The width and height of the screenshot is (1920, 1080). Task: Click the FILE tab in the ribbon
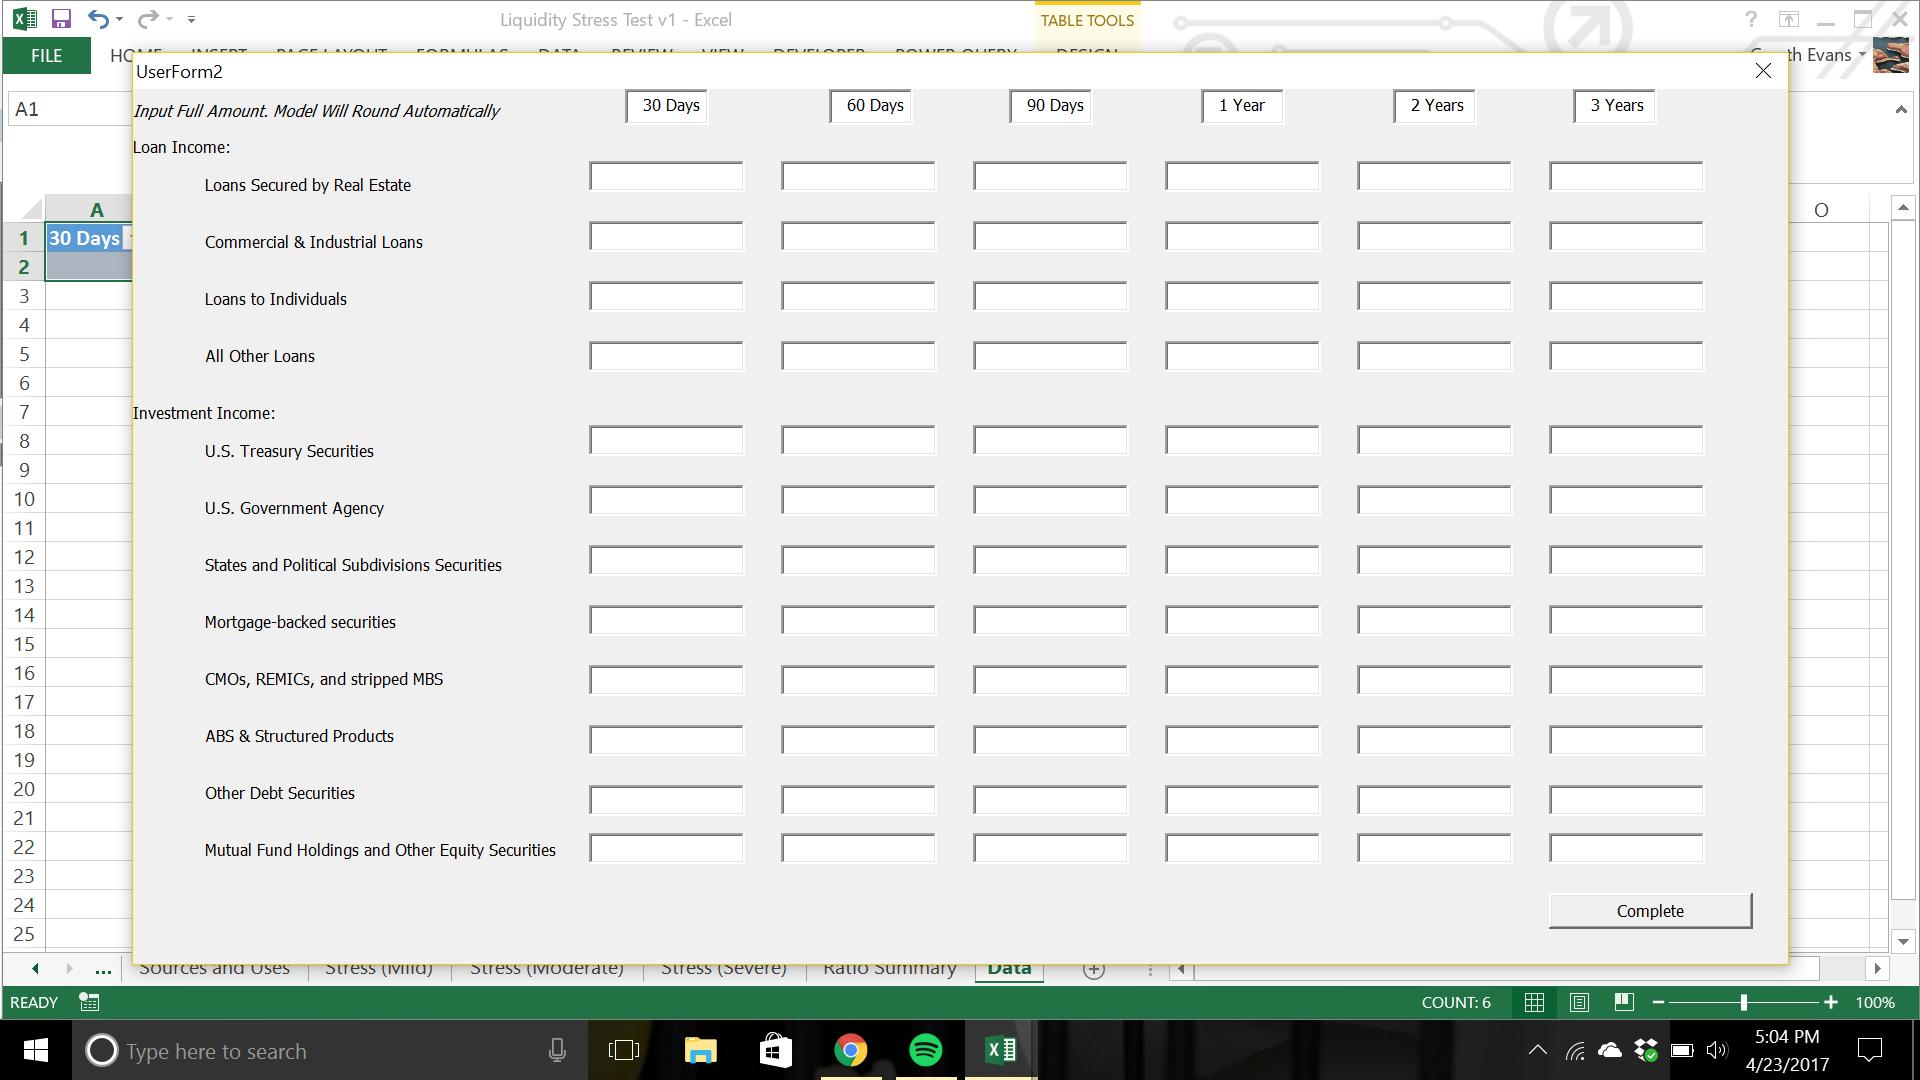(x=46, y=55)
